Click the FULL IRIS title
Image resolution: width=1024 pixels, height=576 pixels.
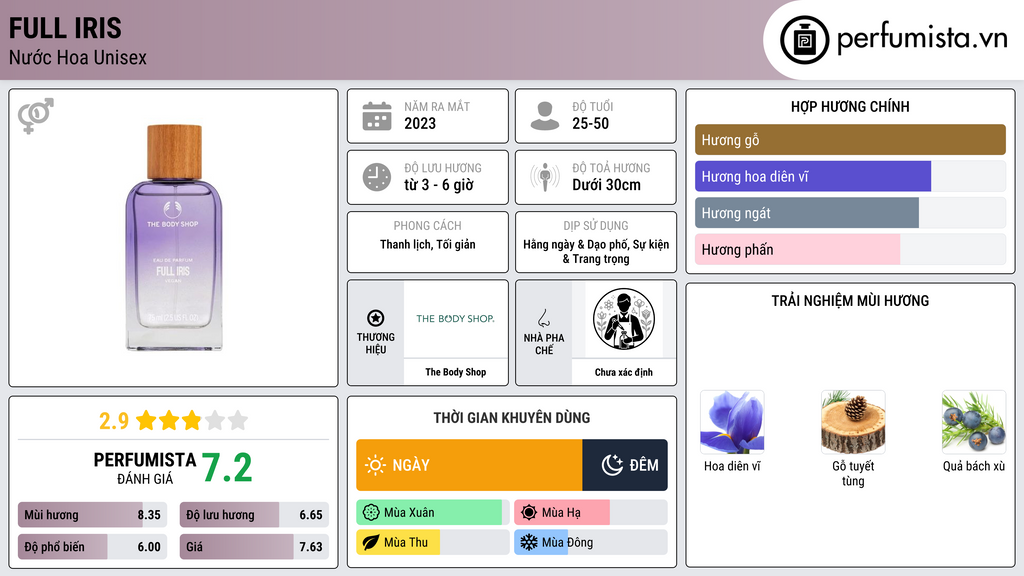point(65,28)
